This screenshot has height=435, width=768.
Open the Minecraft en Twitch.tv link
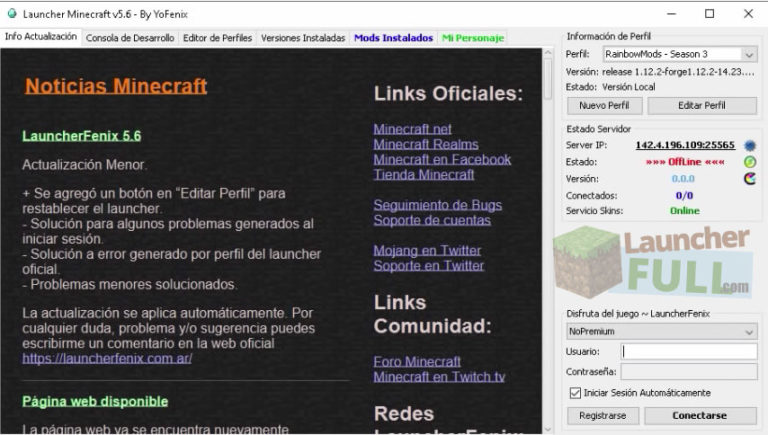coord(439,377)
